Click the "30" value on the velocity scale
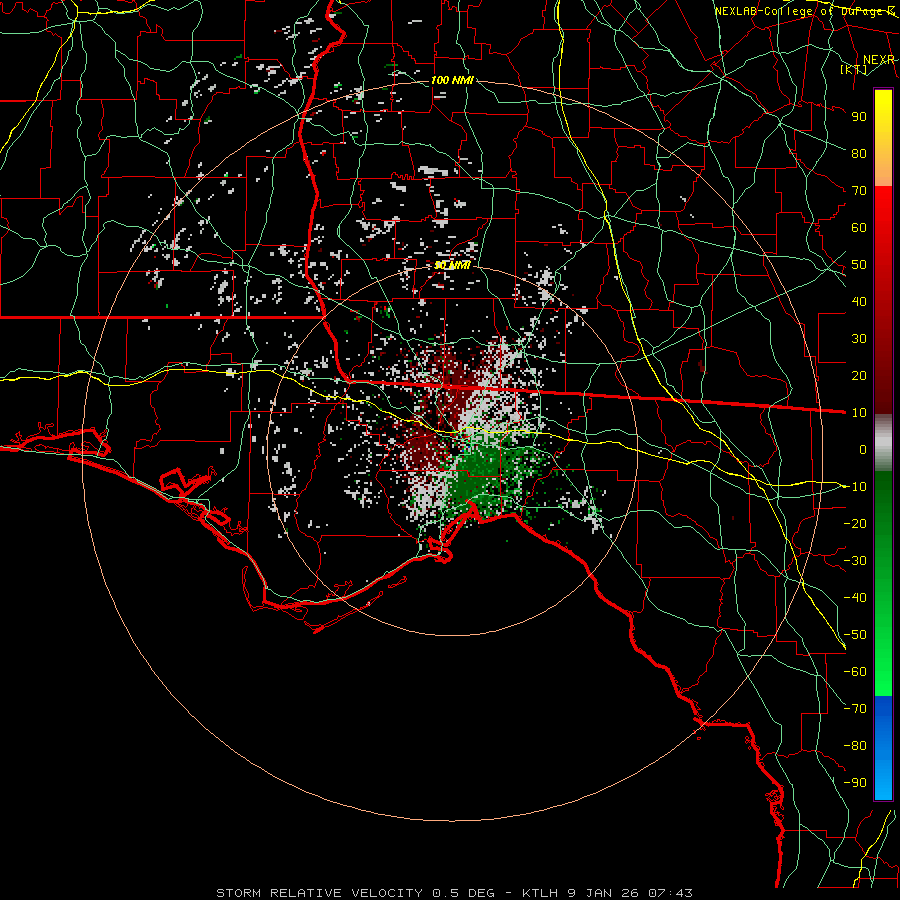Viewport: 900px width, 900px height. [859, 339]
